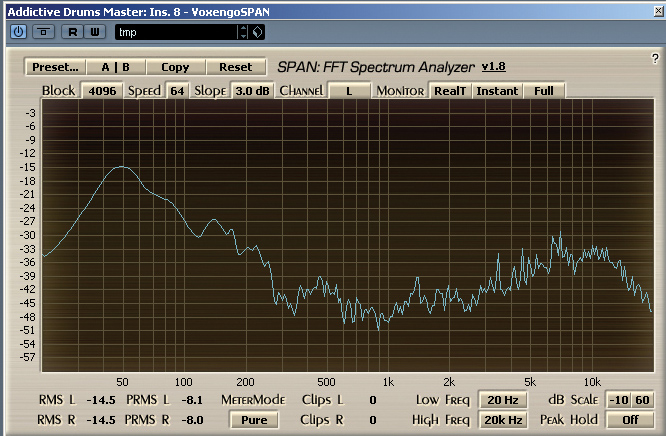Click the Clips R counter value
The height and width of the screenshot is (436, 666).
373,420
